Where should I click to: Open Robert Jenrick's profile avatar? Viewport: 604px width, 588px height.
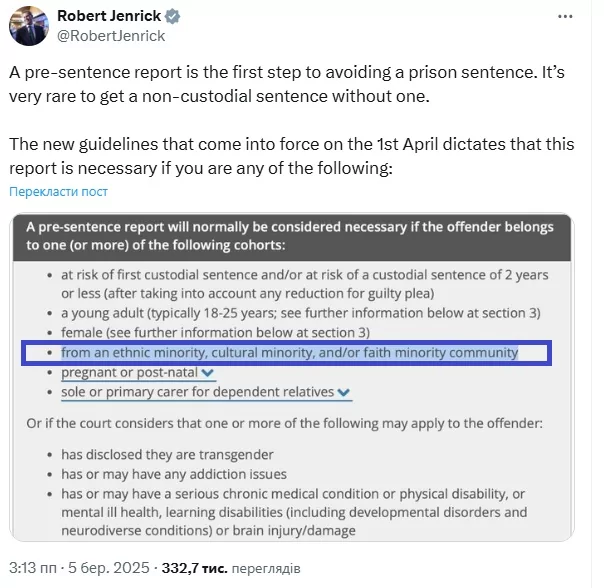(29, 26)
